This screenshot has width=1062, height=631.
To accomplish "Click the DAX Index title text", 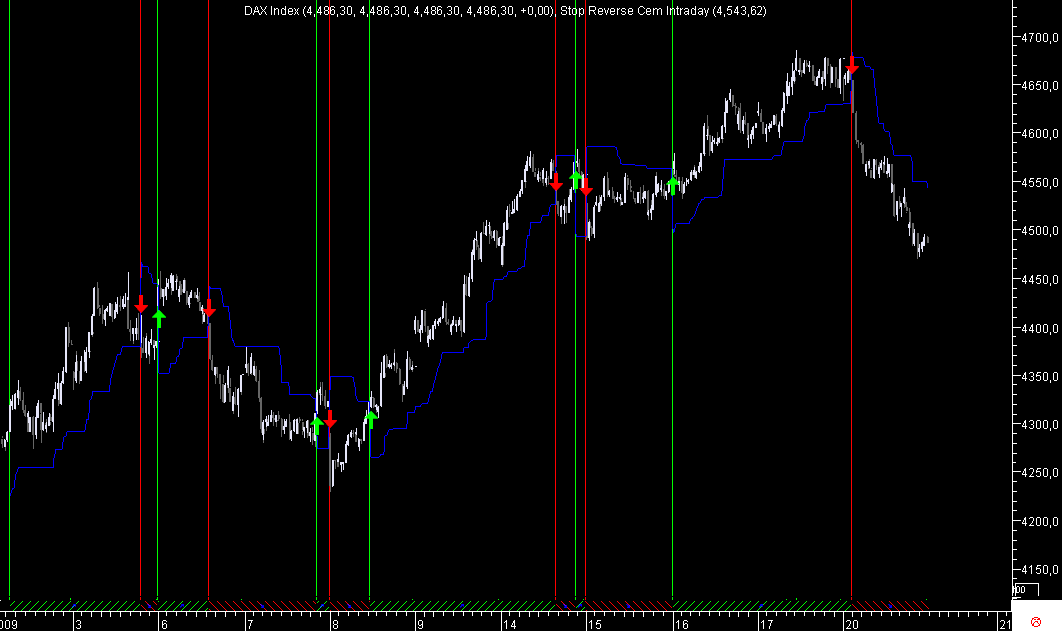I will pyautogui.click(x=400, y=11).
